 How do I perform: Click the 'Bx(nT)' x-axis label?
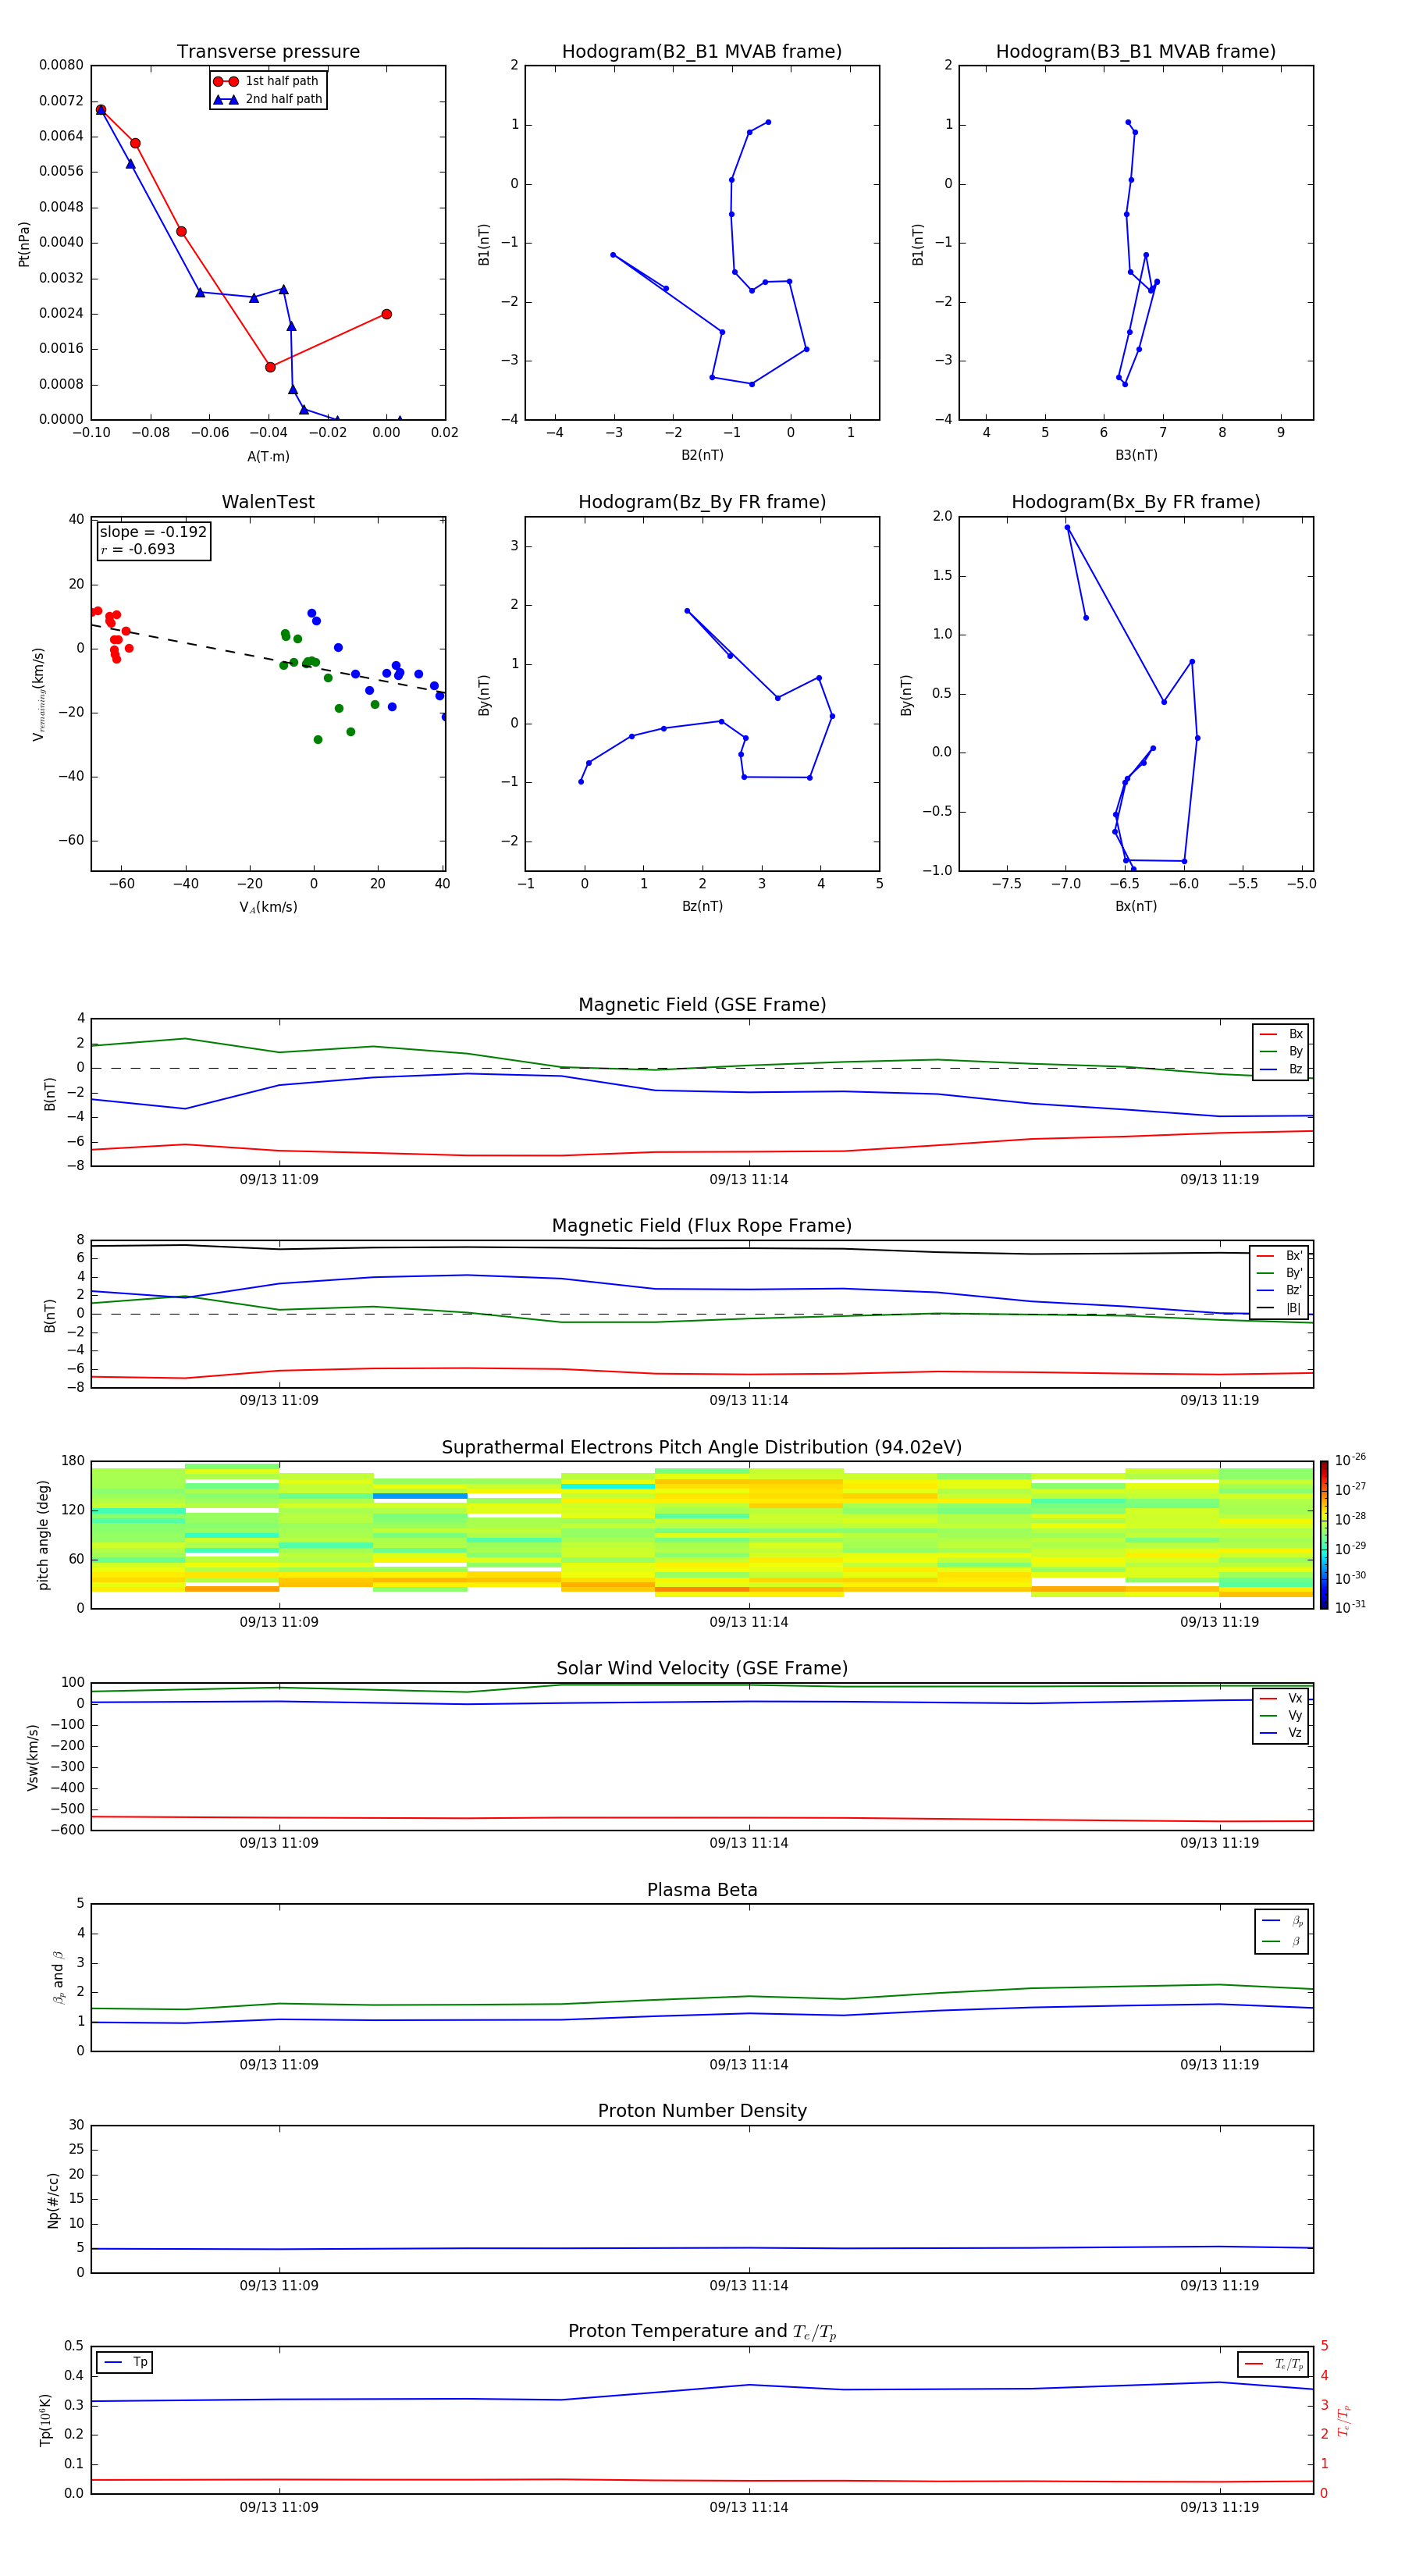tap(1136, 906)
